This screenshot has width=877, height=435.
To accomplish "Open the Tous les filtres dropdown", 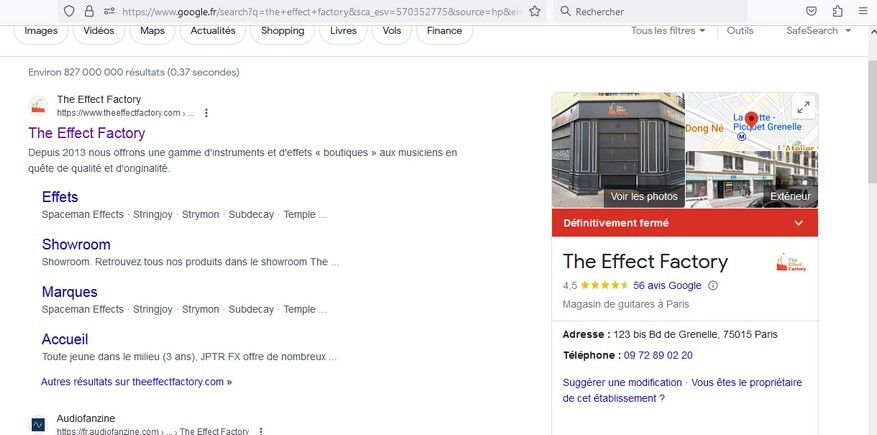I will click(x=668, y=31).
